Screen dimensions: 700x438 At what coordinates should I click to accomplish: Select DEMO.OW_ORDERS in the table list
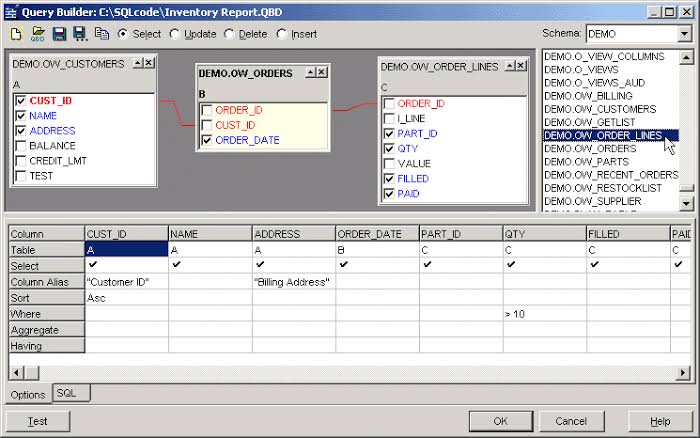pos(610,149)
